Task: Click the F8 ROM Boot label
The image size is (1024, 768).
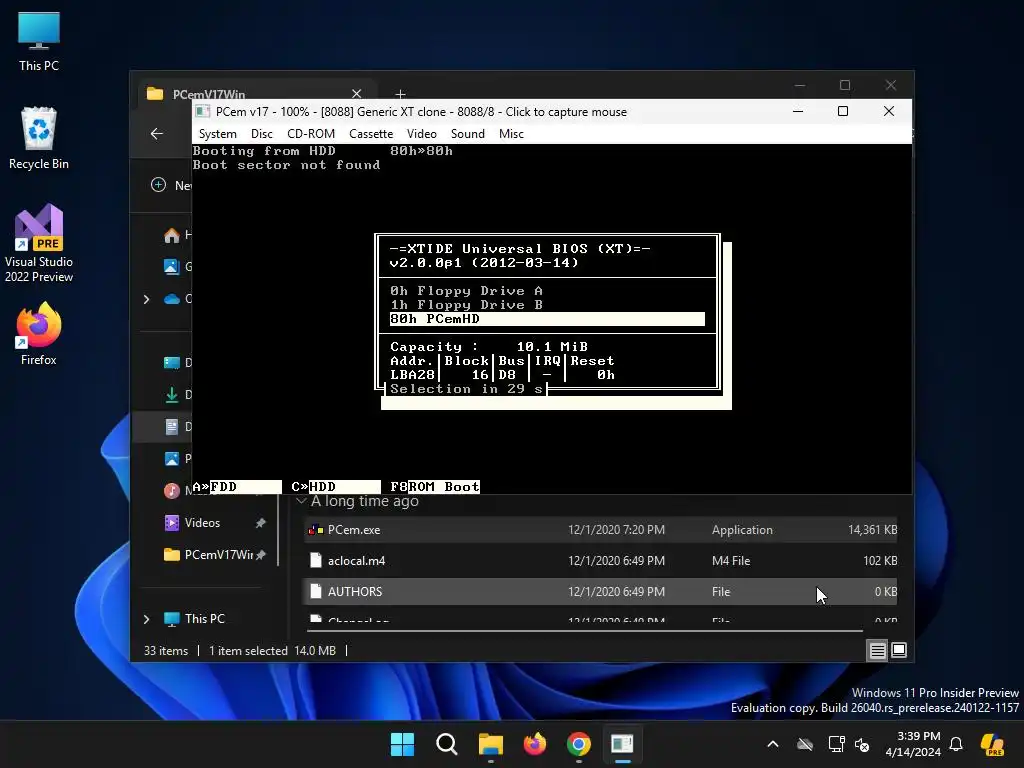Action: [435, 487]
